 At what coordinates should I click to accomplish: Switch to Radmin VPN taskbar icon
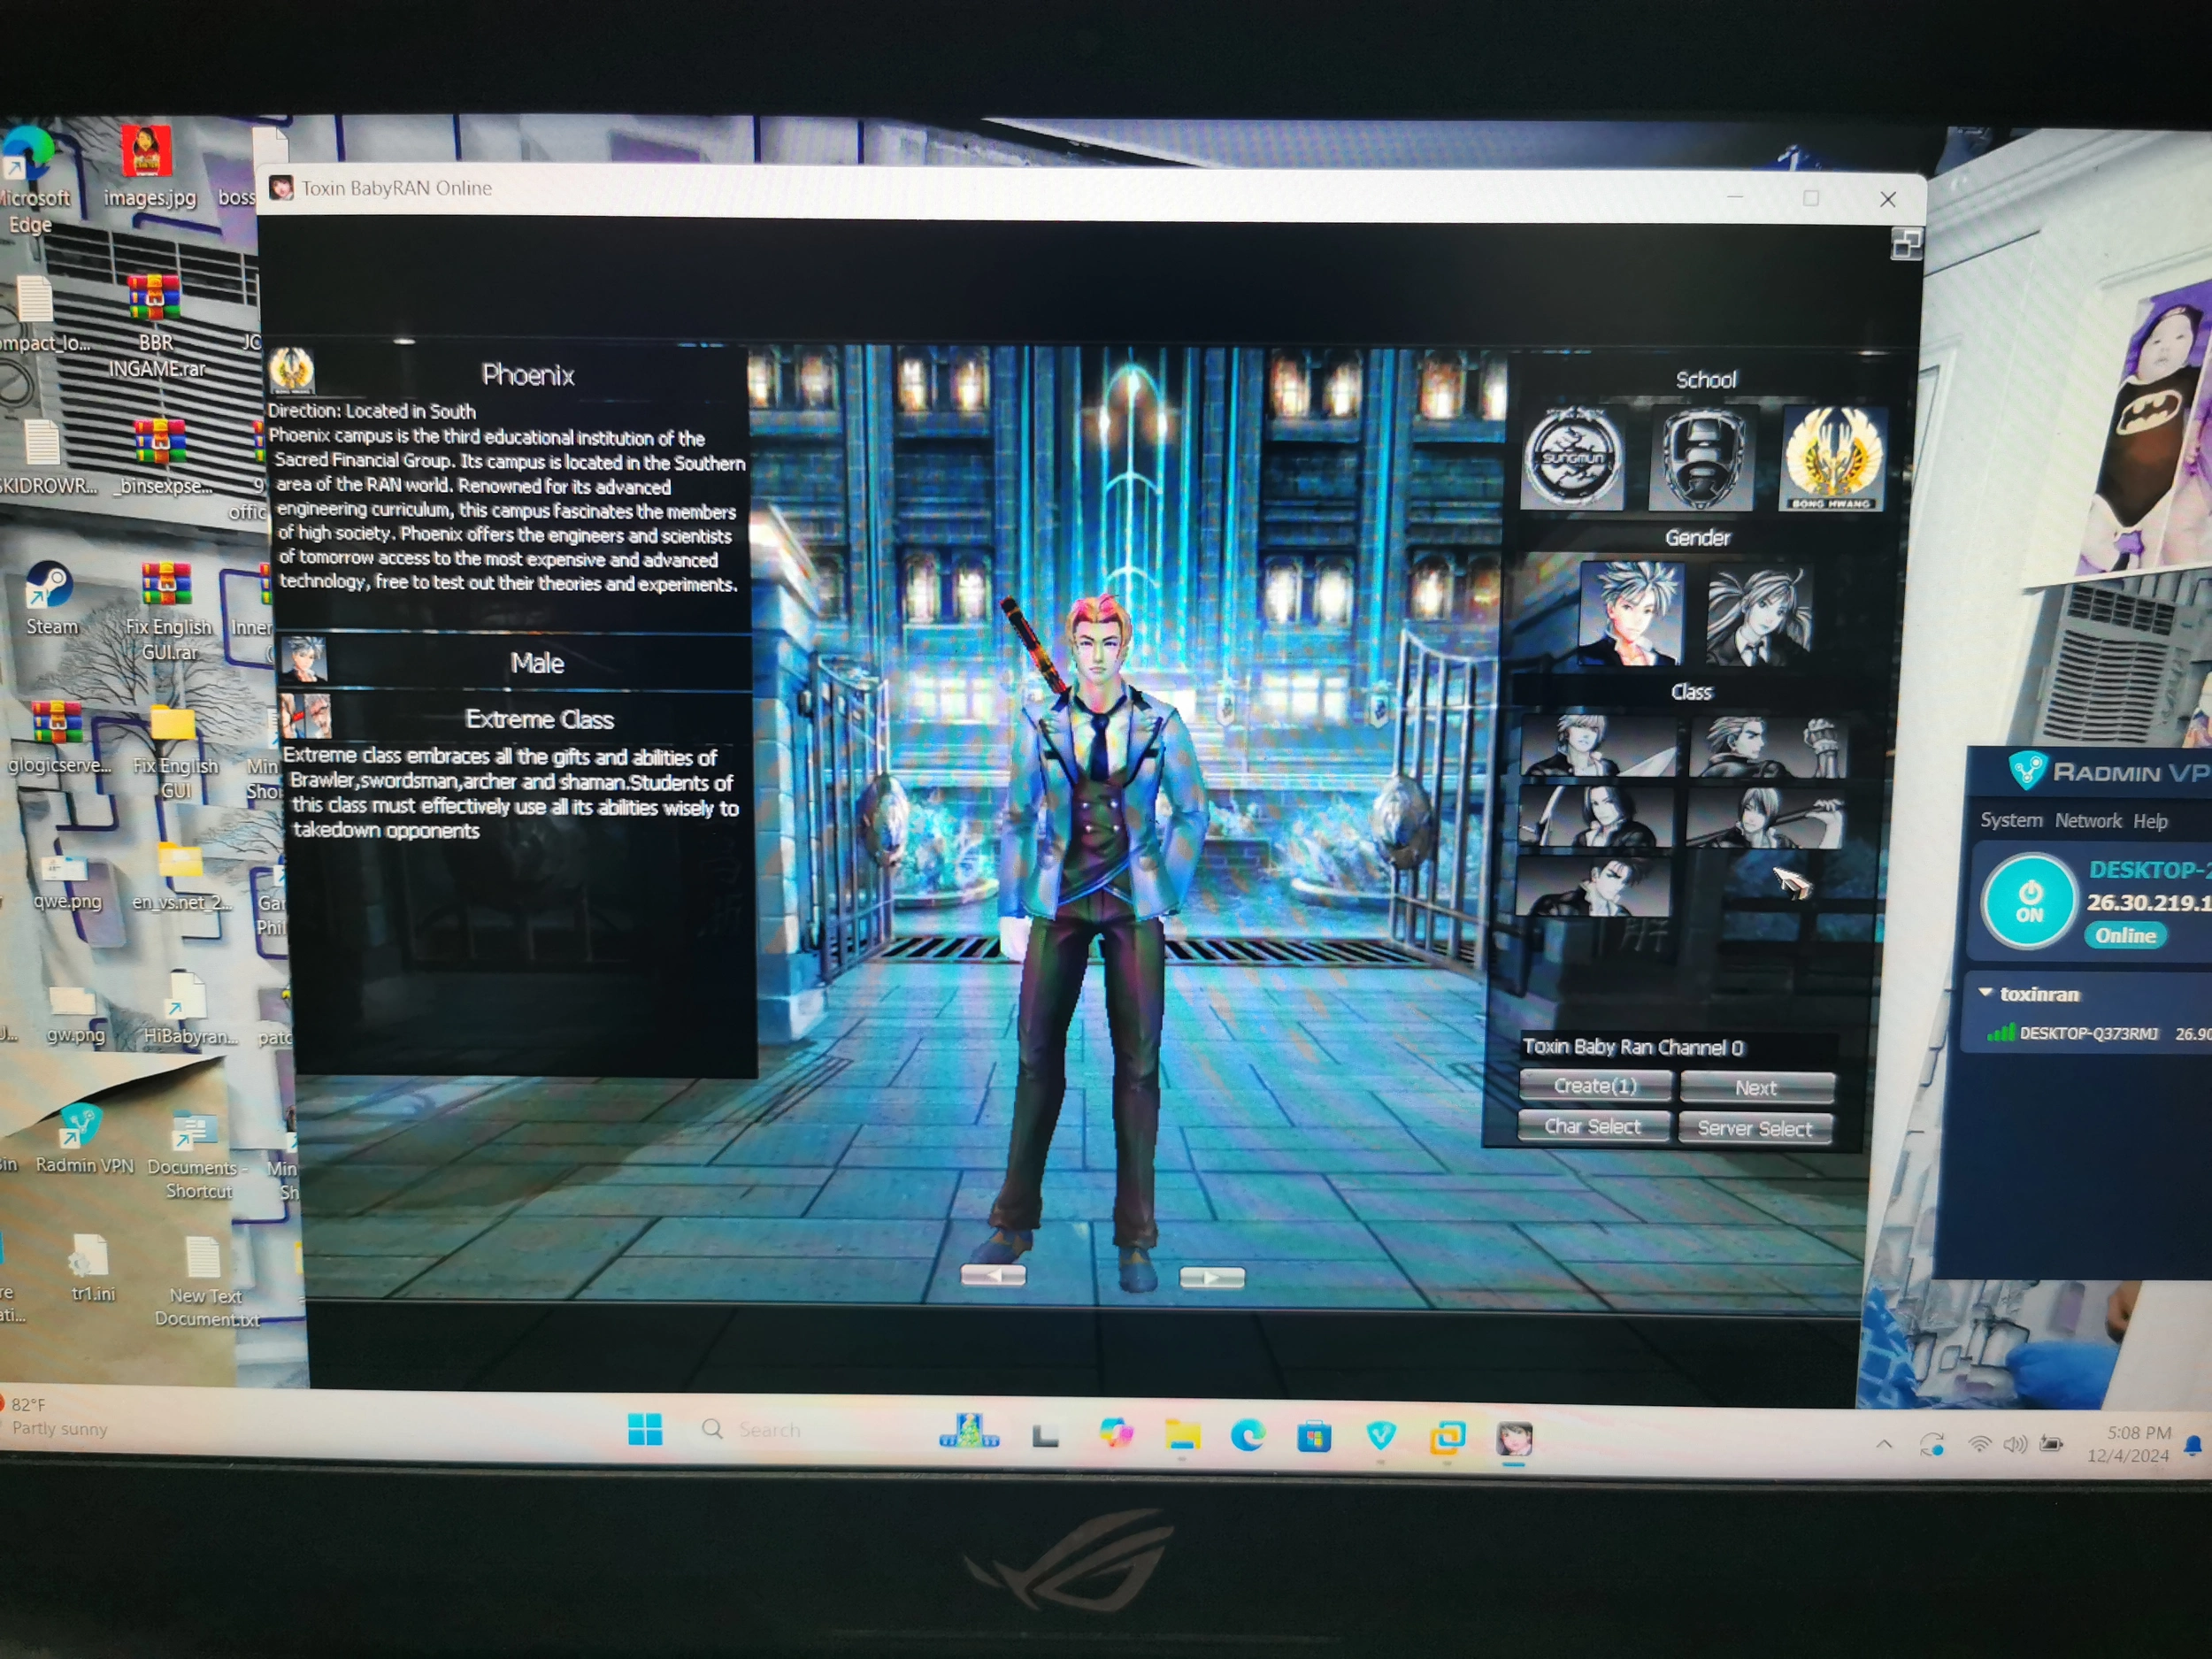(1380, 1438)
